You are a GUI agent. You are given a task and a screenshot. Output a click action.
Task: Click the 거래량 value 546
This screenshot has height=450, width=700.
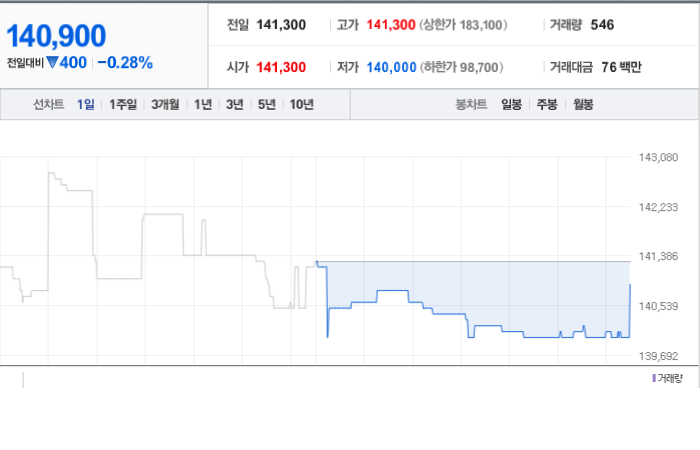(602, 25)
